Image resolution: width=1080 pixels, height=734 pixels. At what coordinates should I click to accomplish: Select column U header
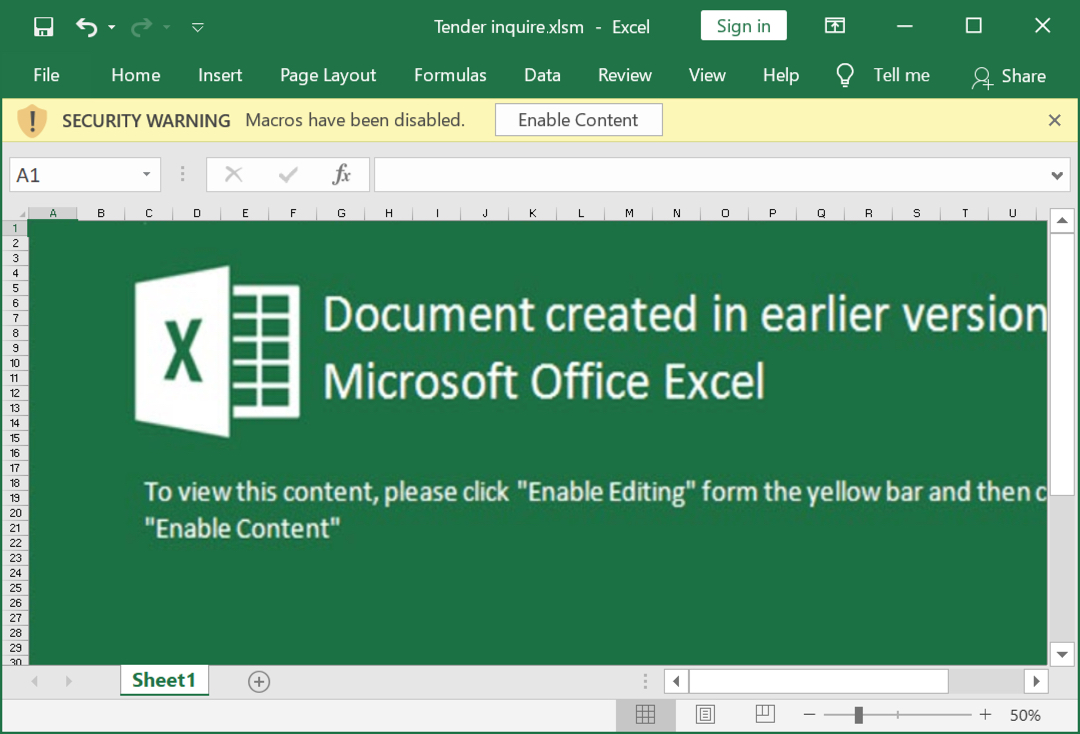point(1012,213)
